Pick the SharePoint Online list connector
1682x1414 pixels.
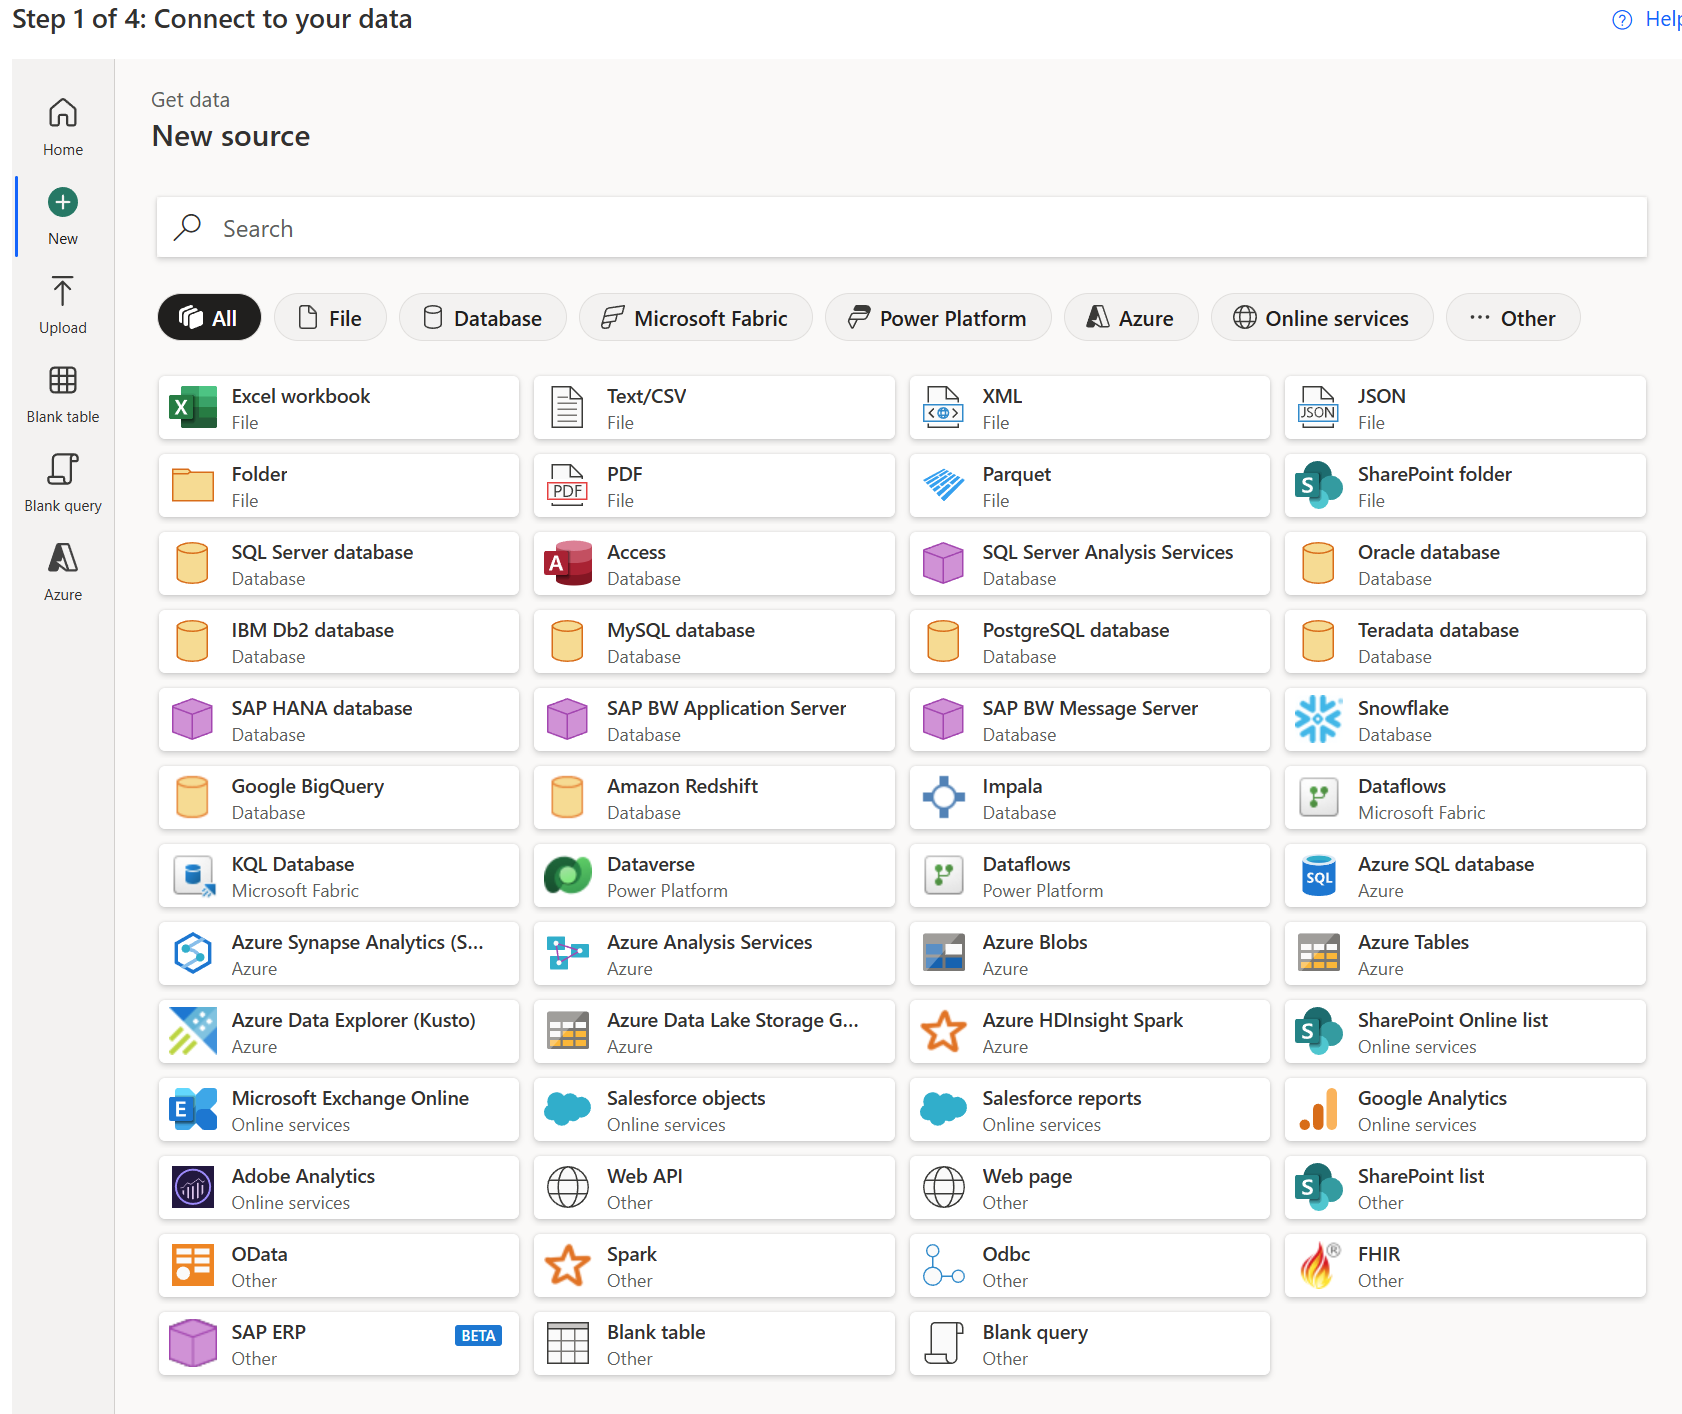pyautogui.click(x=1465, y=1032)
